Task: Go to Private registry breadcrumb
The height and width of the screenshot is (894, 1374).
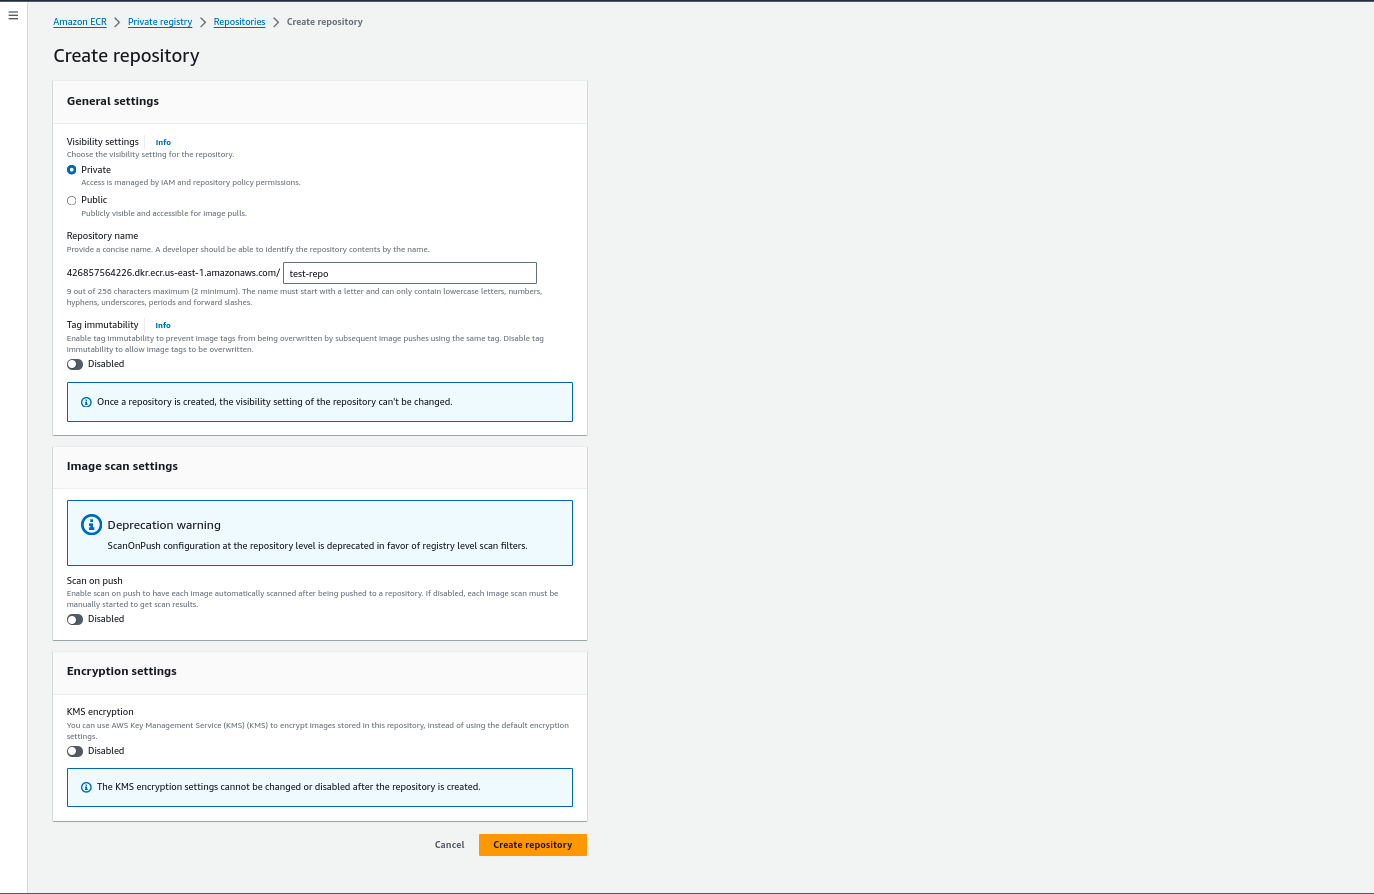Action: tap(160, 22)
